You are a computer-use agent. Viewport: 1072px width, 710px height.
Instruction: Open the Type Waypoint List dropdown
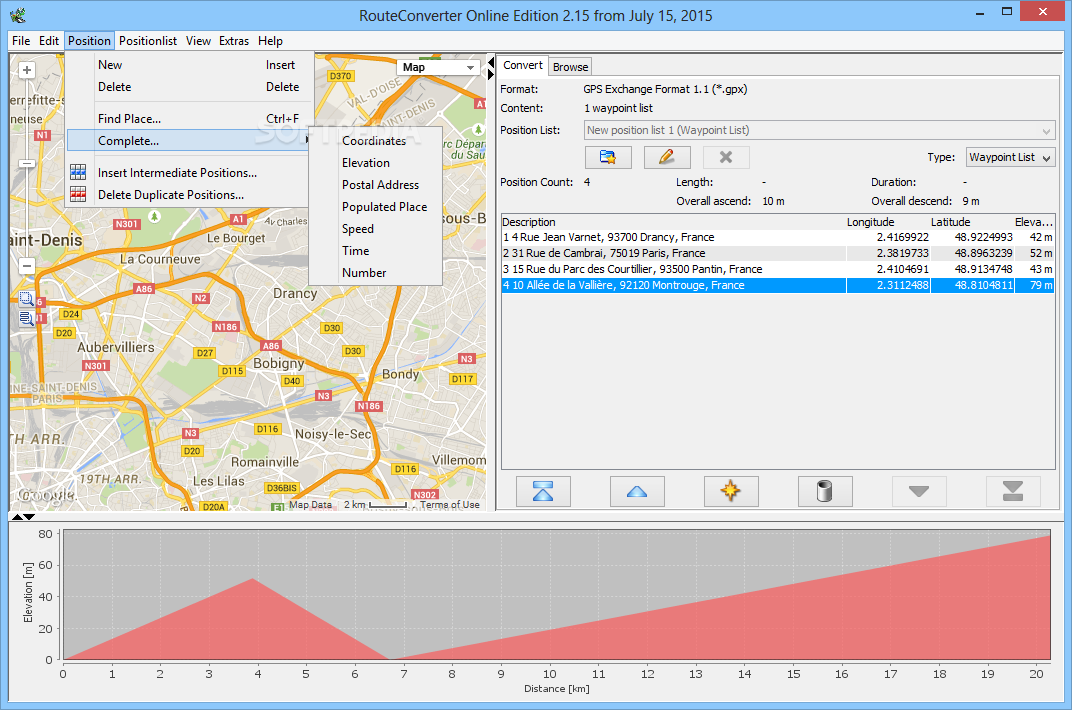pos(1010,157)
